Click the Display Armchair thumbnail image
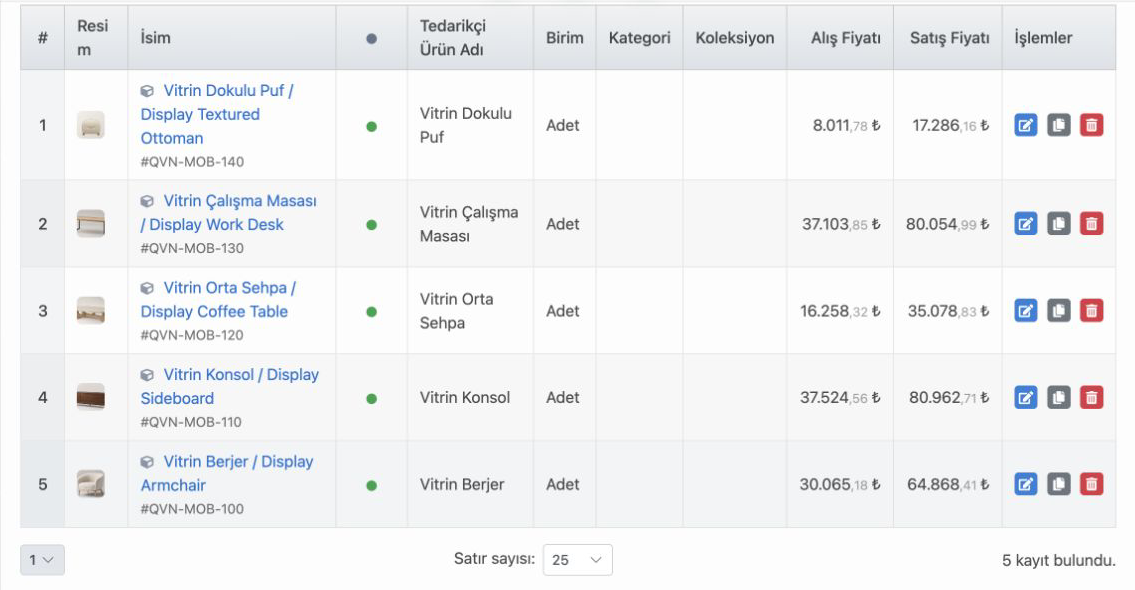Image resolution: width=1135 pixels, height=590 pixels. (90, 484)
